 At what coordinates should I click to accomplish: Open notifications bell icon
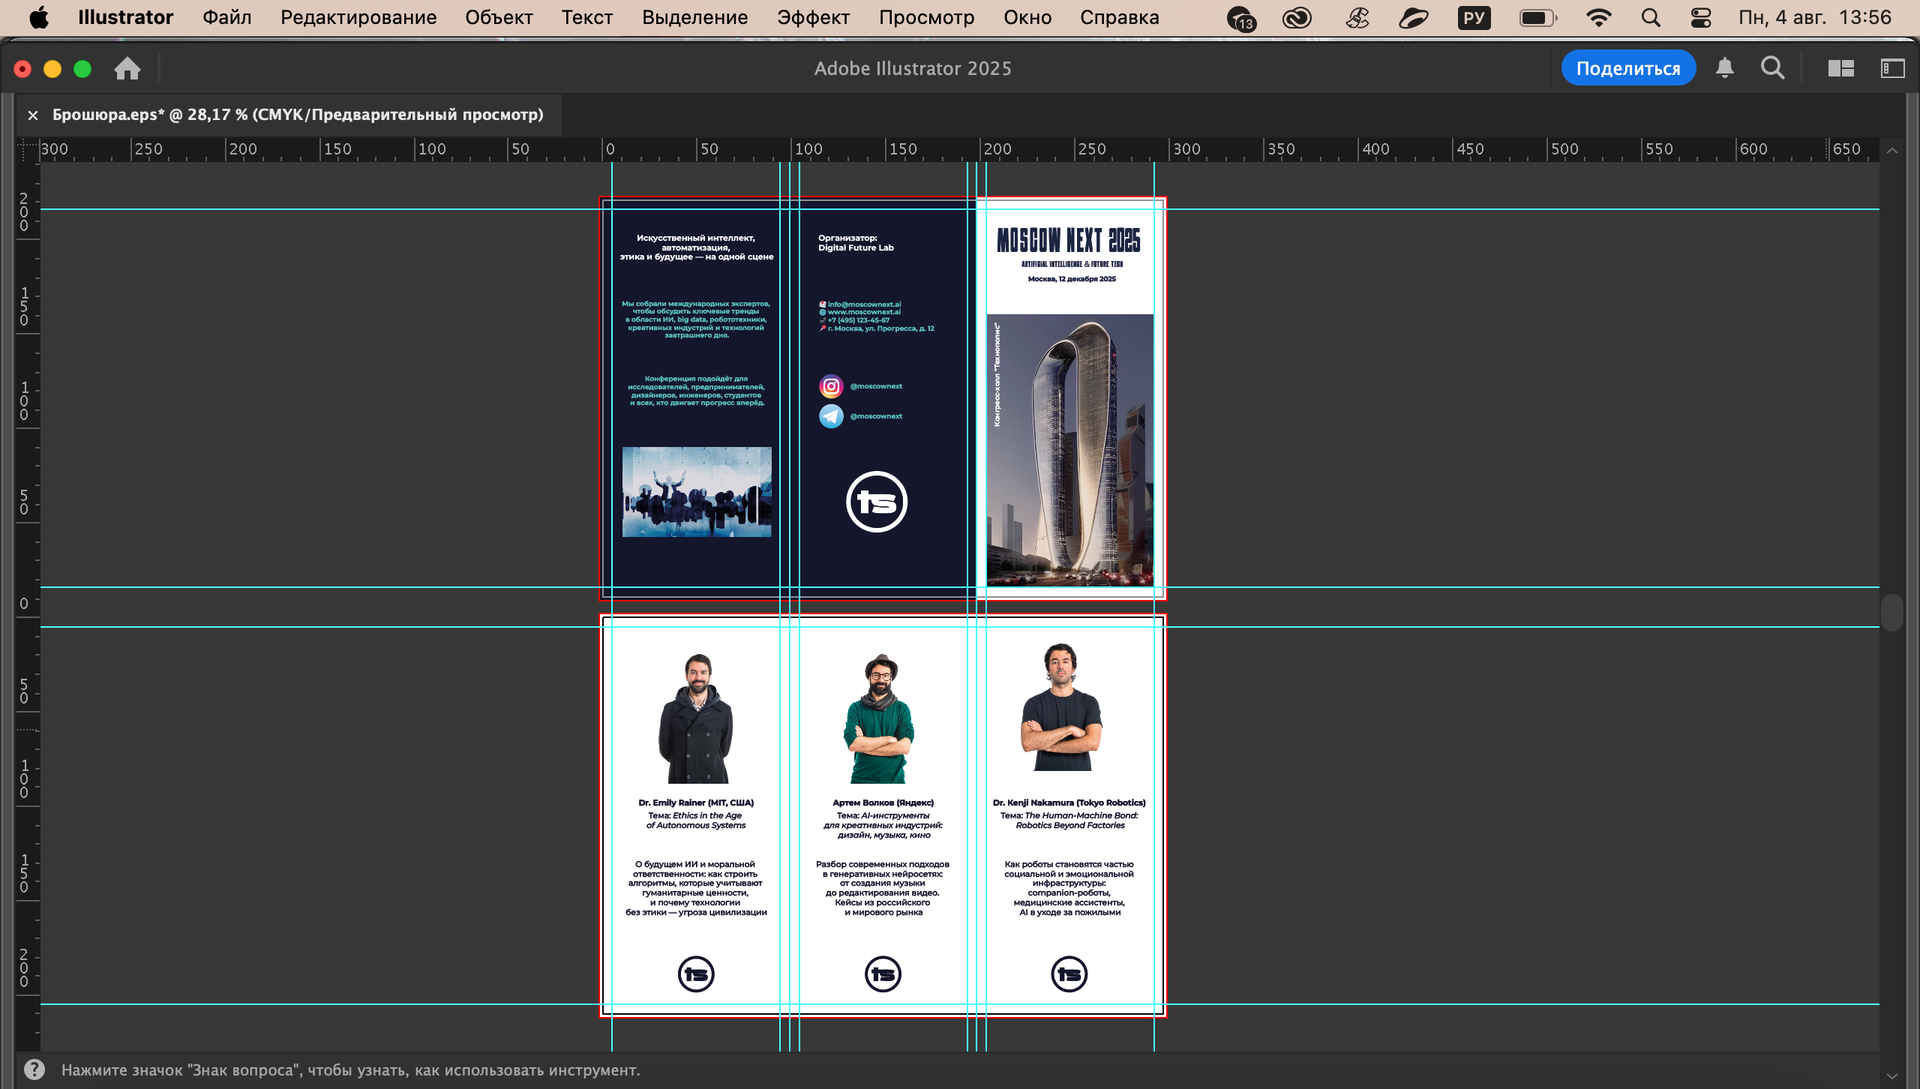[x=1725, y=68]
